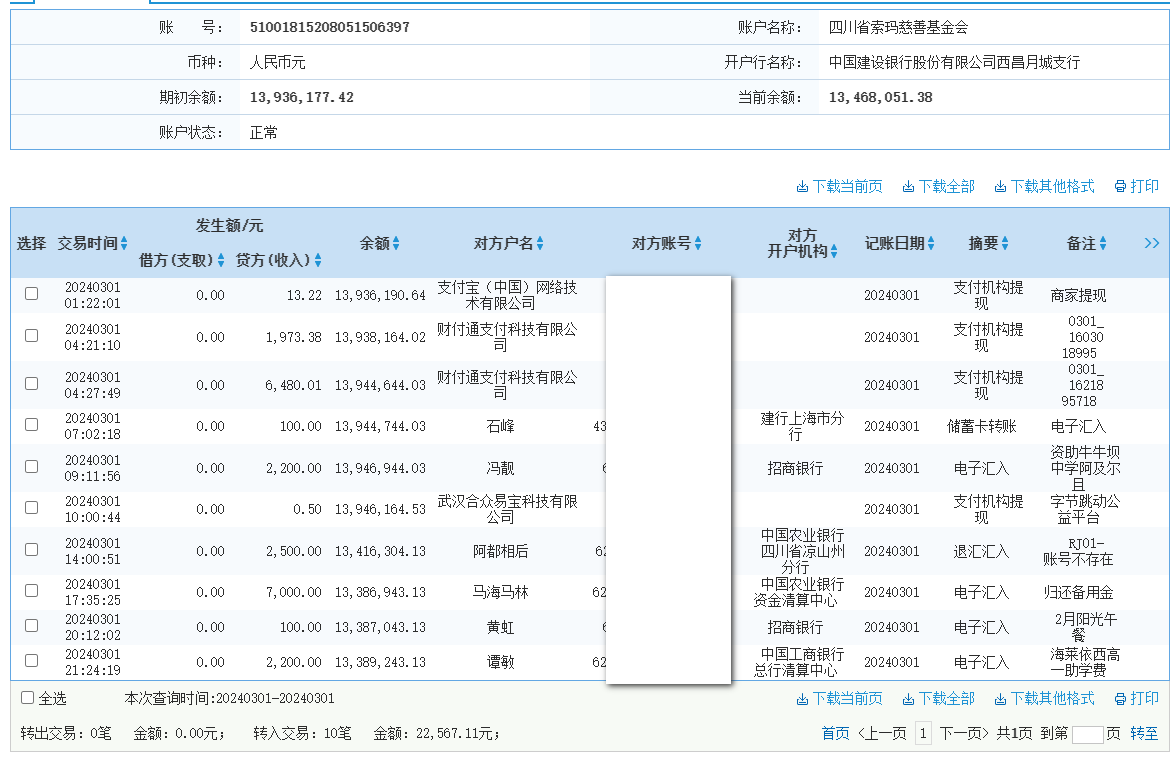
Task: Check the 武汉合众易宝科技 row checkbox
Action: pos(32,508)
